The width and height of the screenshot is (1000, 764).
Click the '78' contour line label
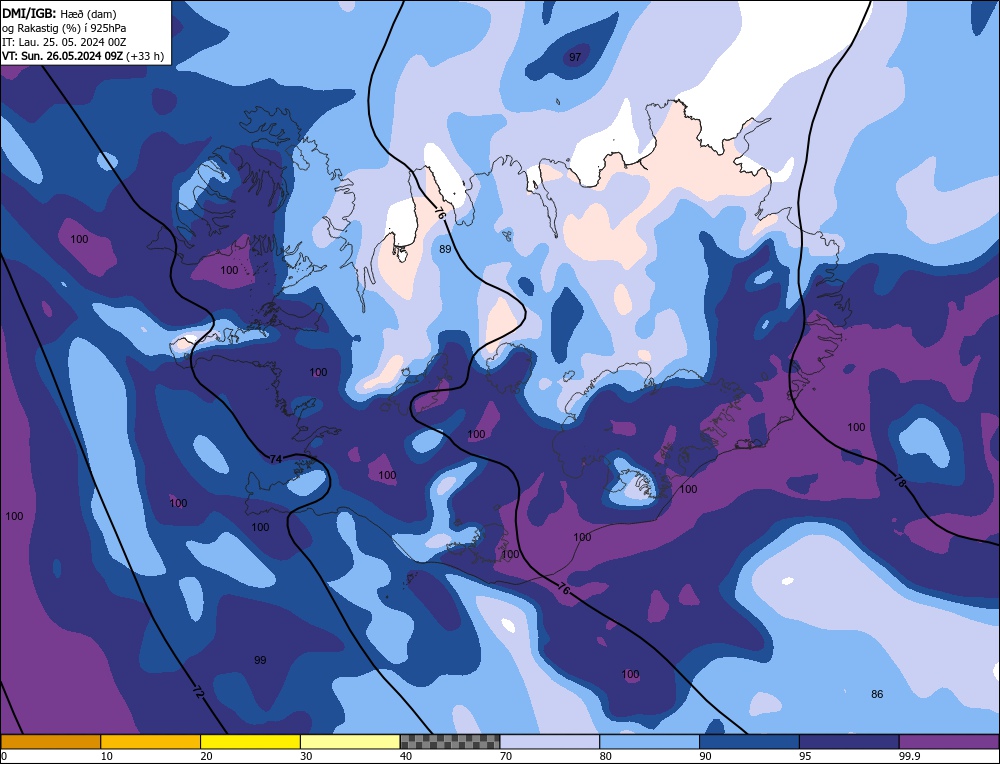pyautogui.click(x=899, y=482)
